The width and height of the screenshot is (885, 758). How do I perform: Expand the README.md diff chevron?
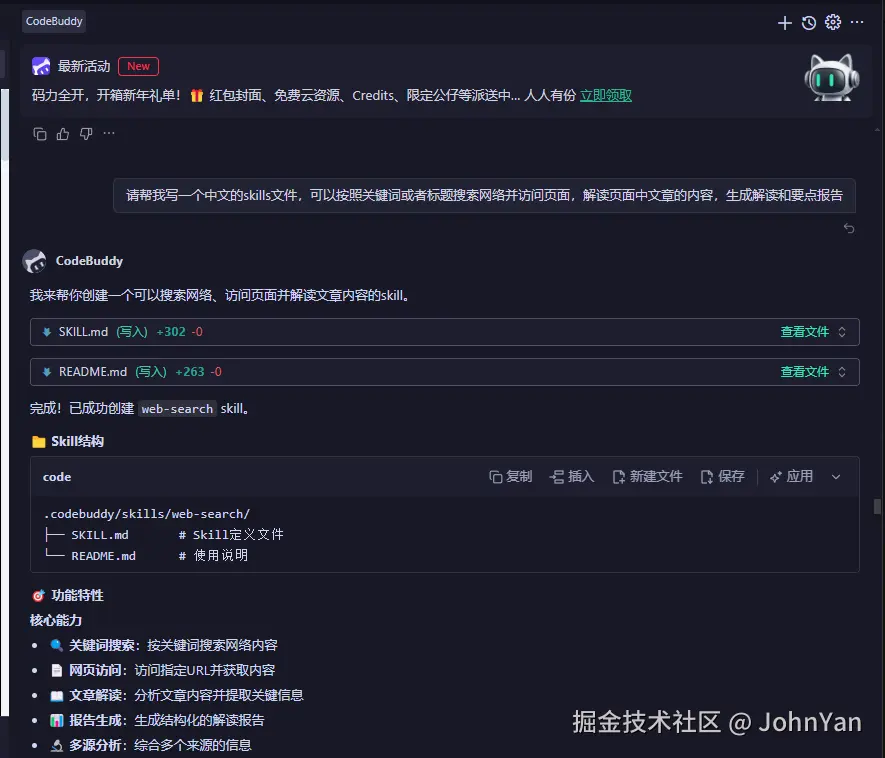tap(842, 372)
